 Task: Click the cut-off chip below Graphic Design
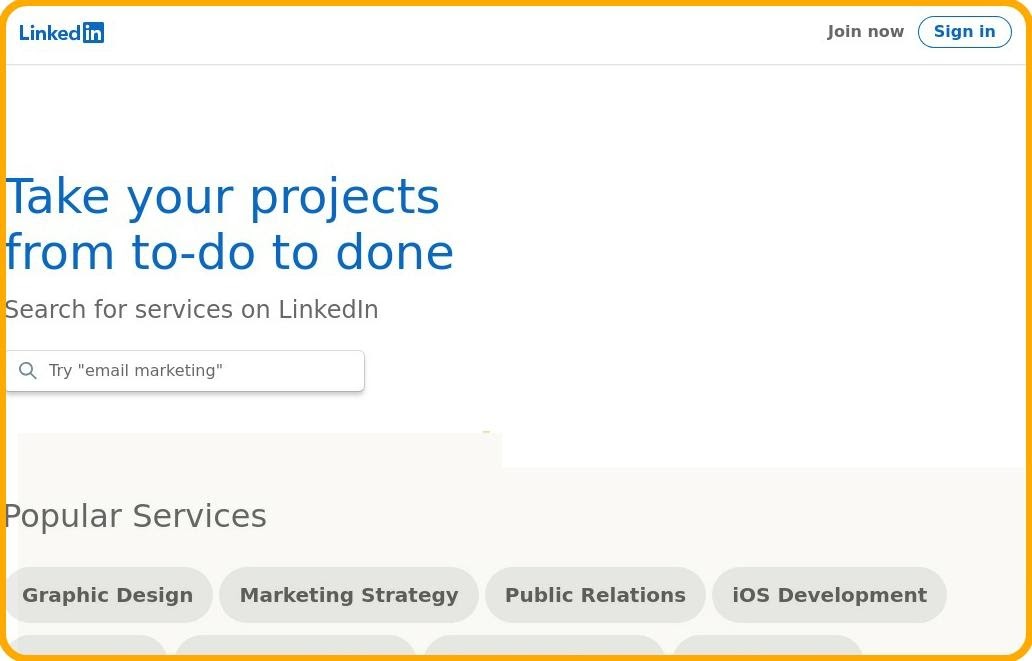click(86, 645)
